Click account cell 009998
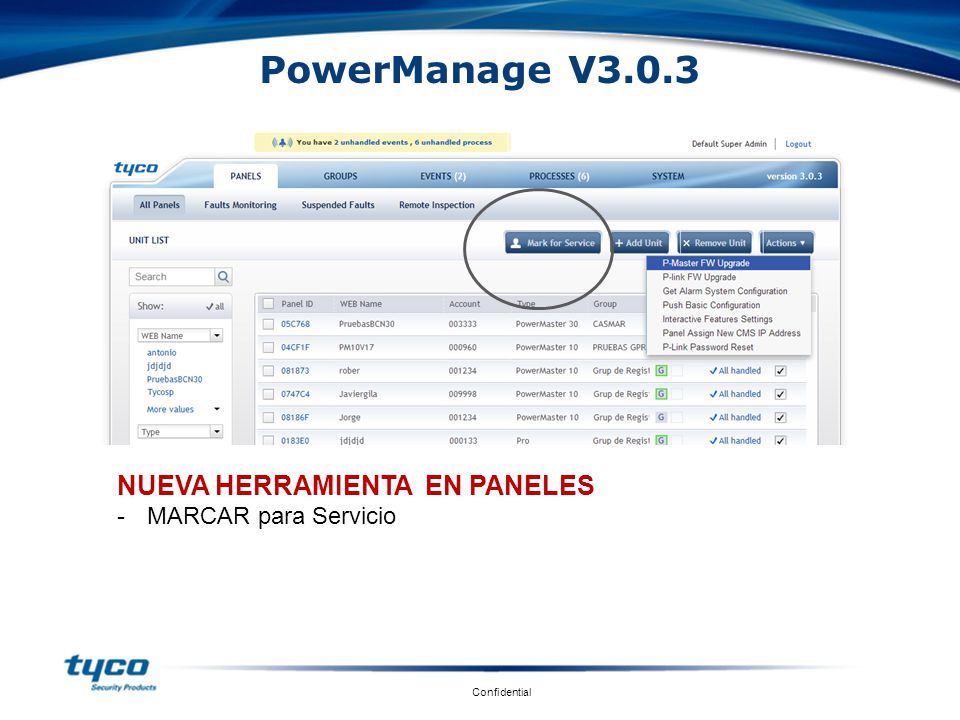 point(462,394)
